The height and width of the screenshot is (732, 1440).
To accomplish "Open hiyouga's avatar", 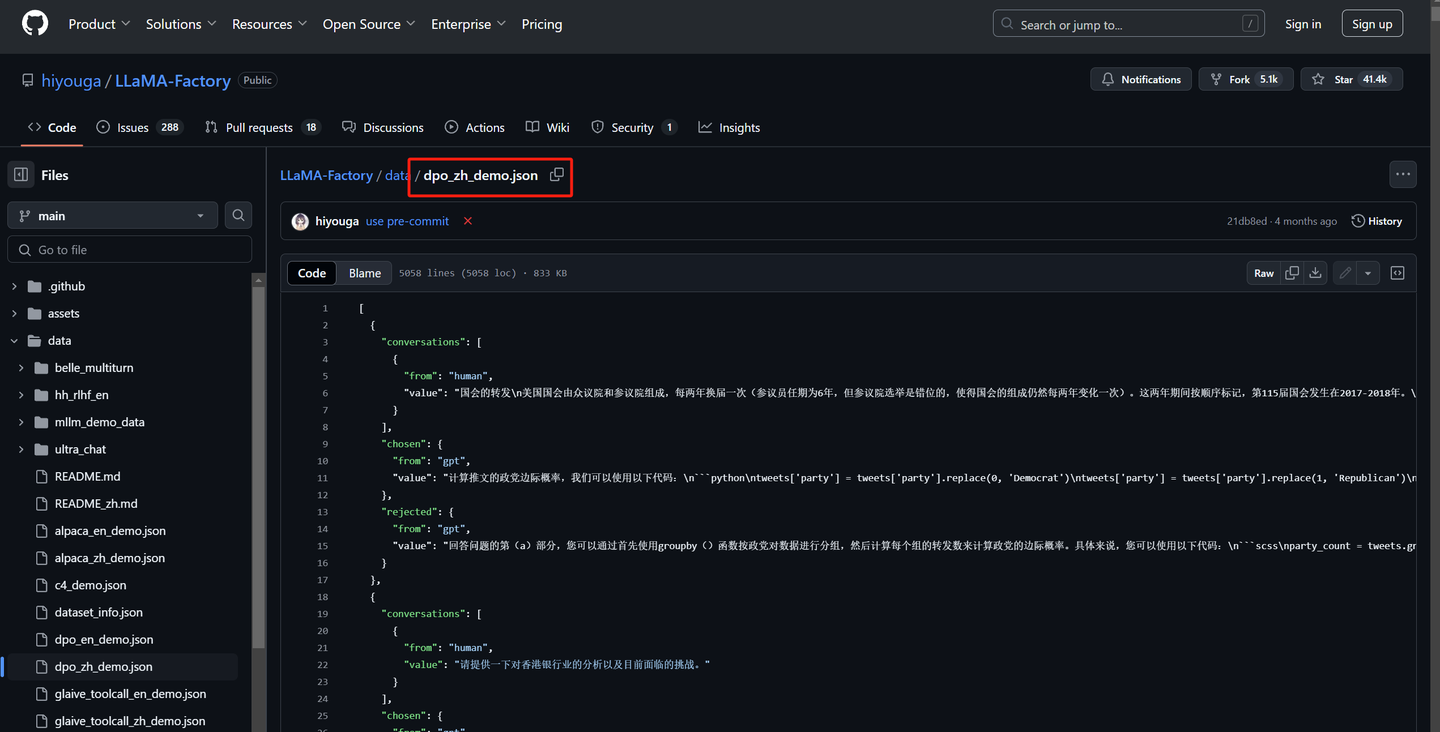I will click(x=300, y=221).
